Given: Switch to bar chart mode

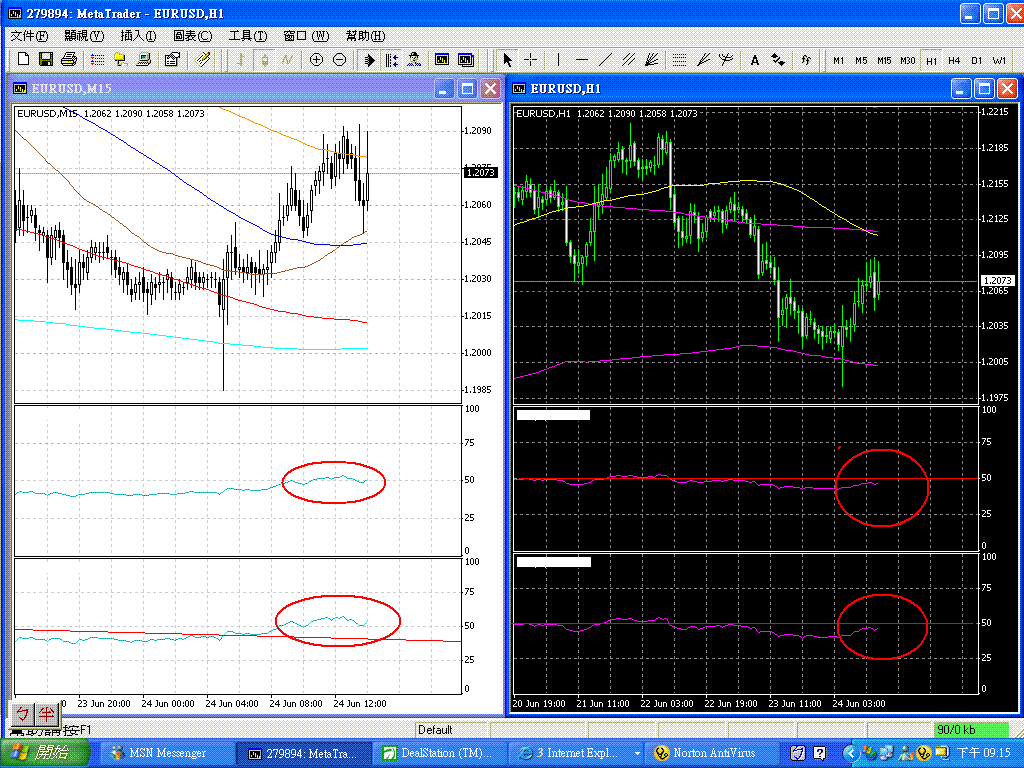Looking at the screenshot, I should coord(241,59).
